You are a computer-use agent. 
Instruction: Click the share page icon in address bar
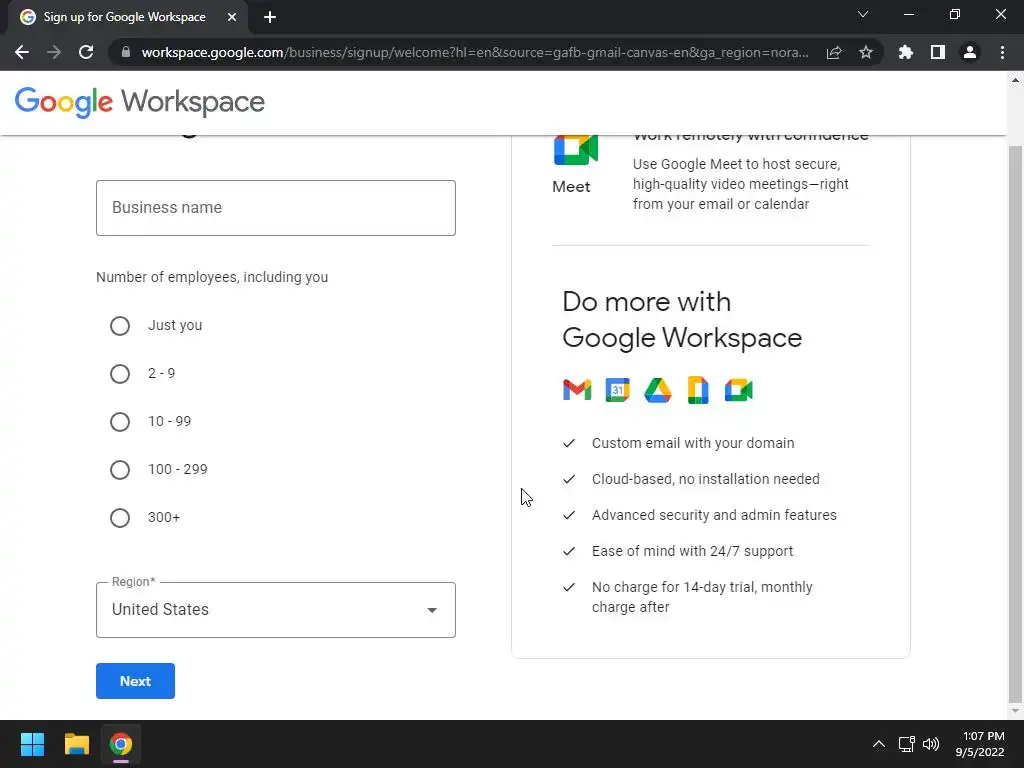pos(834,52)
